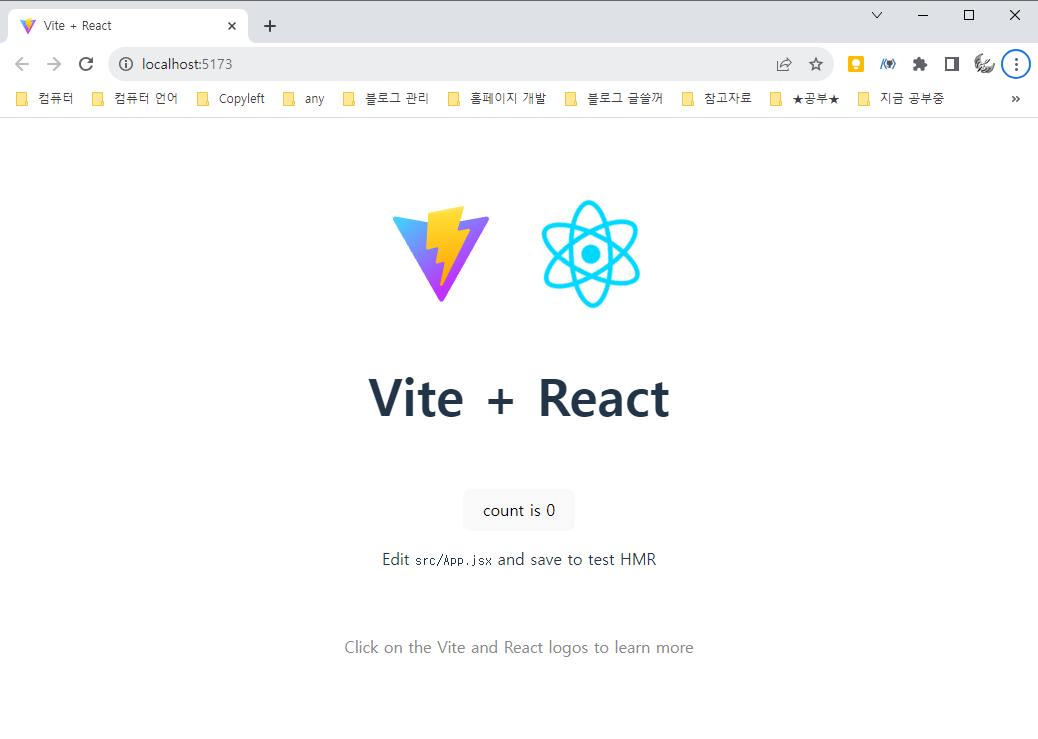Click the 'Vite + React' heading

519,399
